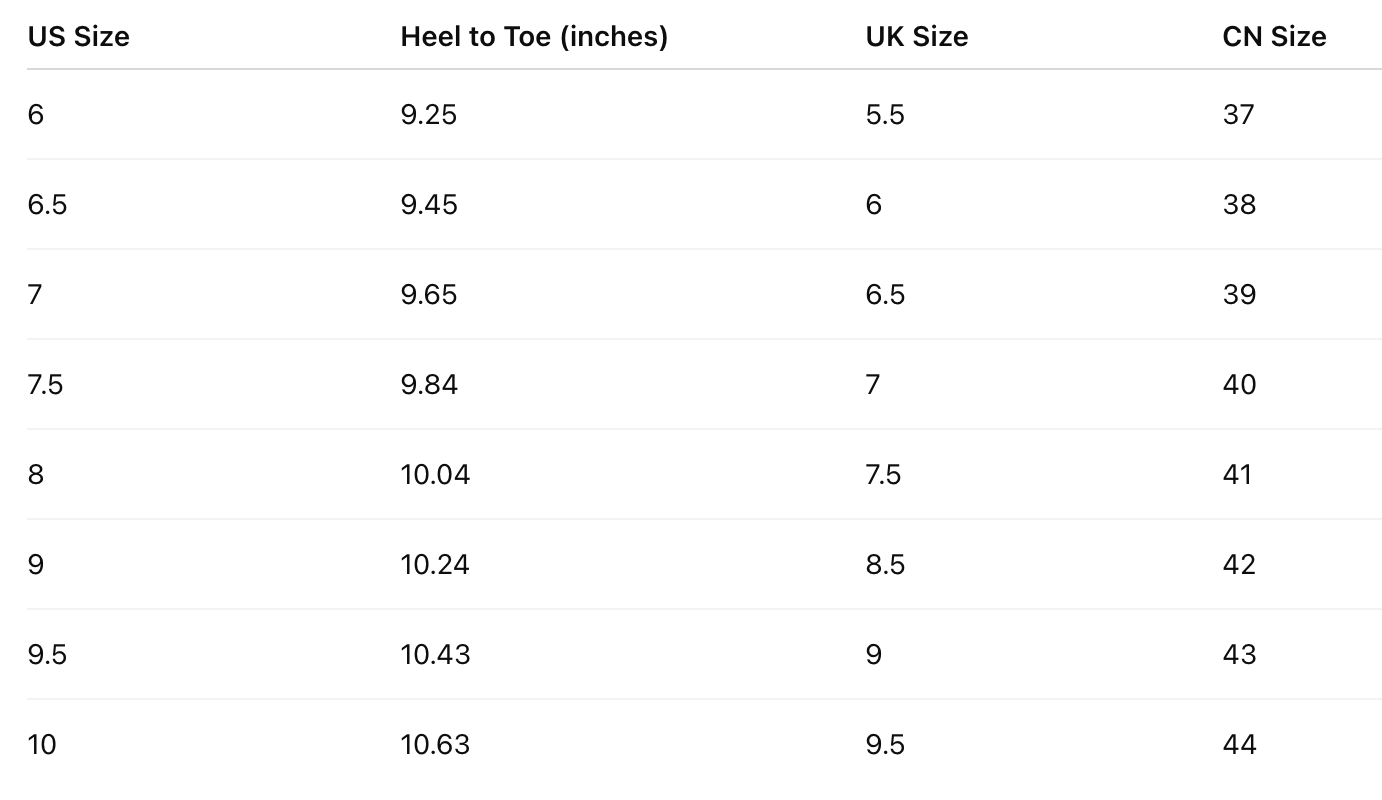Image resolution: width=1382 pixels, height=800 pixels.
Task: Click the UK Size column header
Action: pos(917,37)
